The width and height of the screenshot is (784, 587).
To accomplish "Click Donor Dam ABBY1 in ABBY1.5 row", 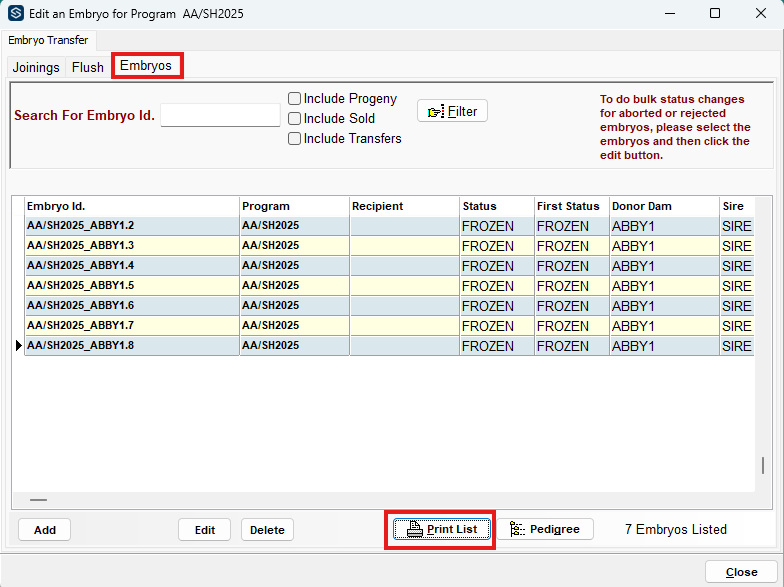I will (664, 286).
